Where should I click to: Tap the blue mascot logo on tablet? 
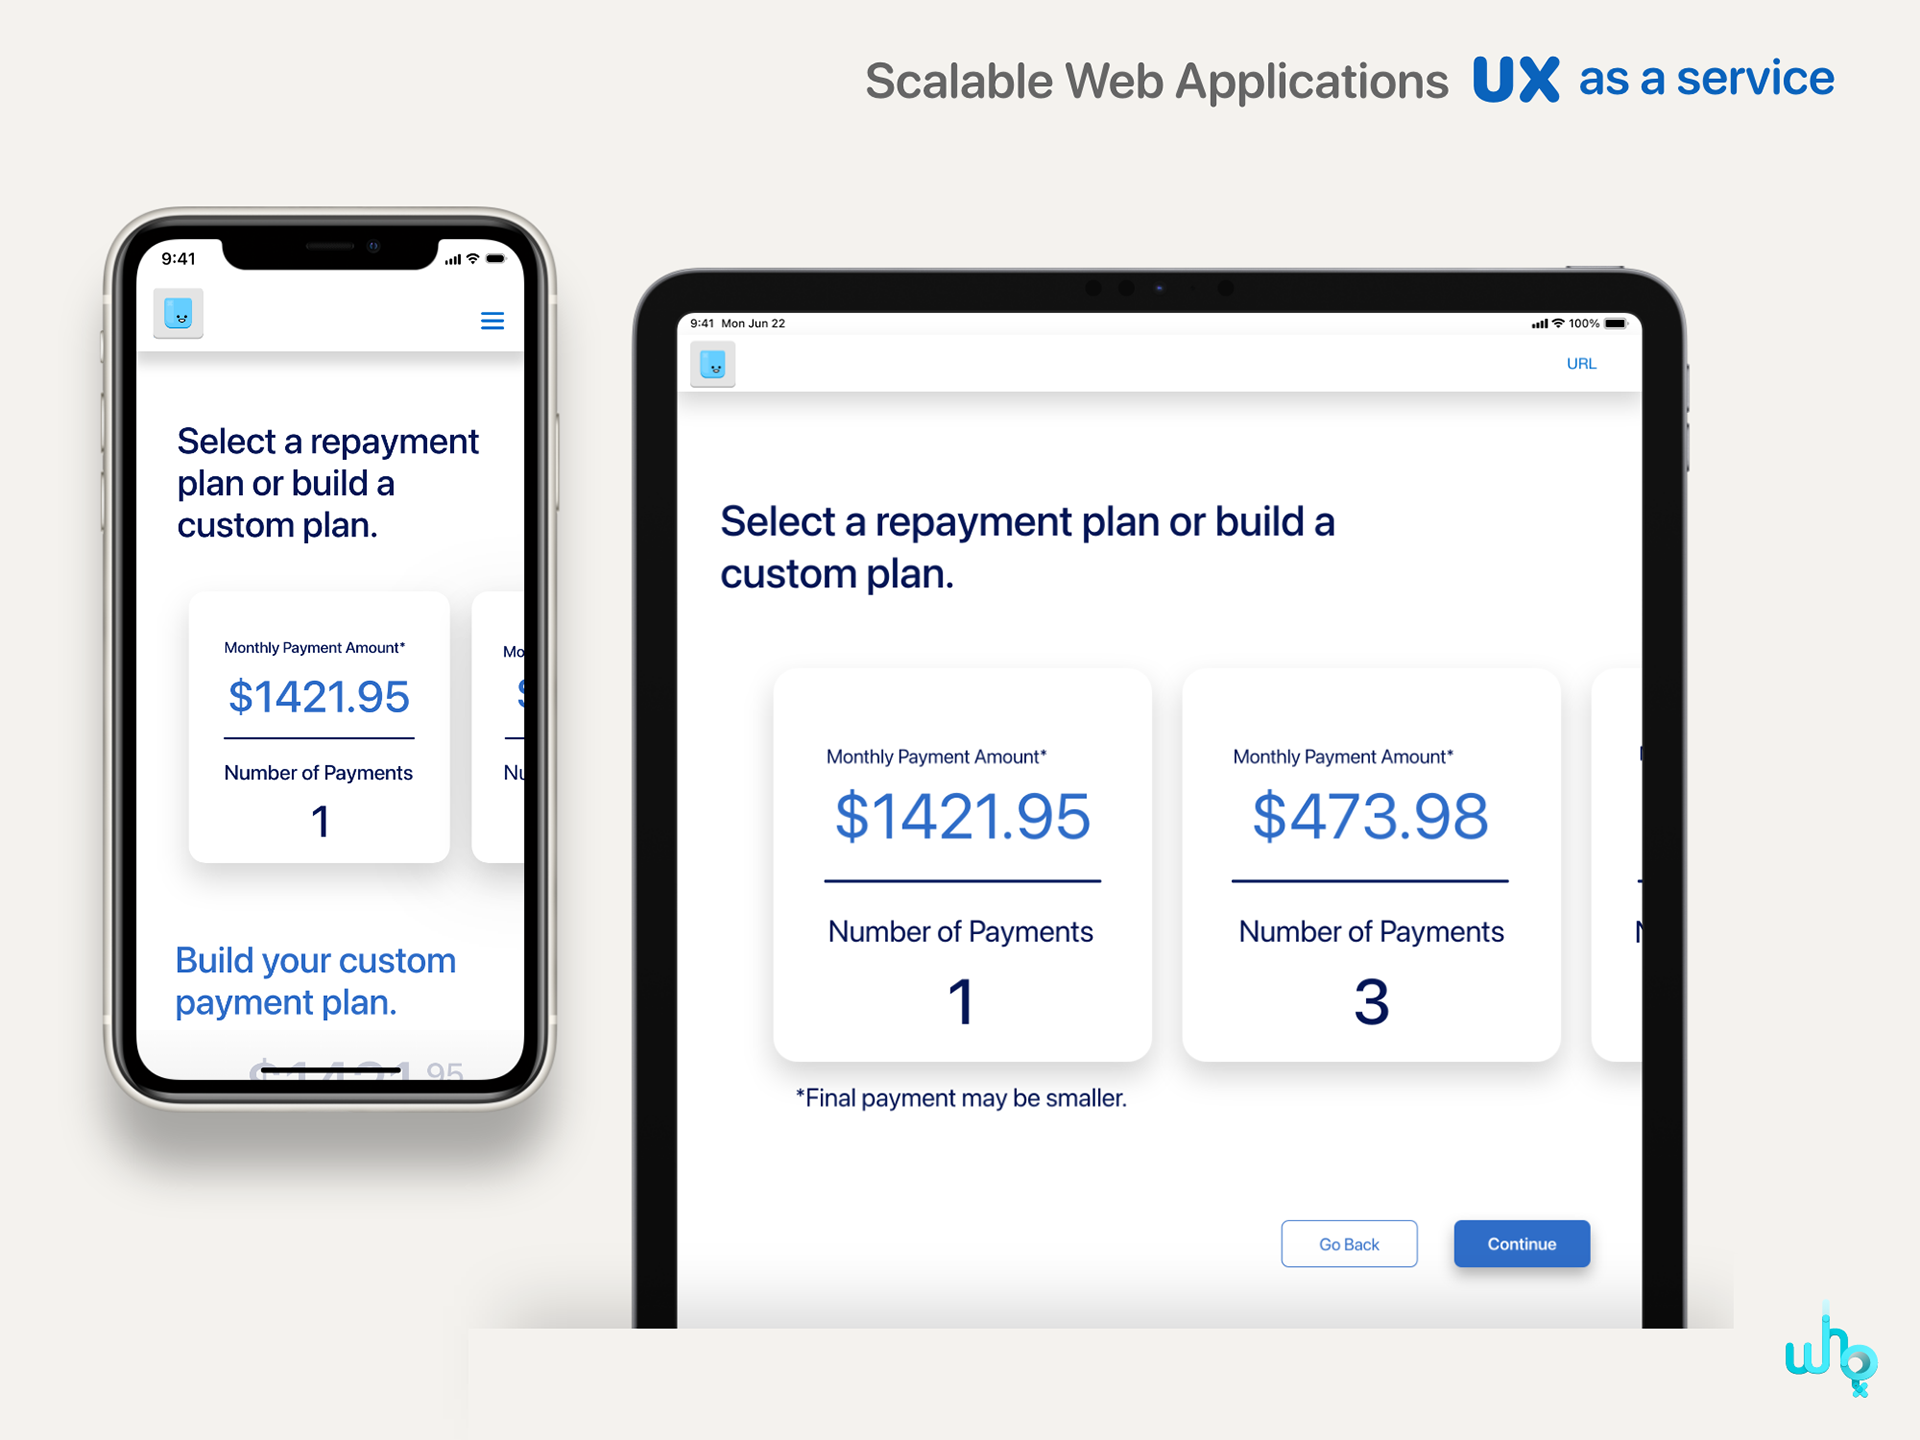click(x=713, y=365)
